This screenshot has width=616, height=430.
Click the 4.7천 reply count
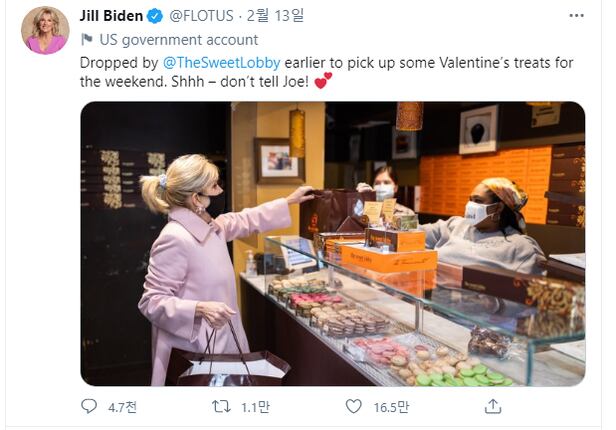(124, 407)
